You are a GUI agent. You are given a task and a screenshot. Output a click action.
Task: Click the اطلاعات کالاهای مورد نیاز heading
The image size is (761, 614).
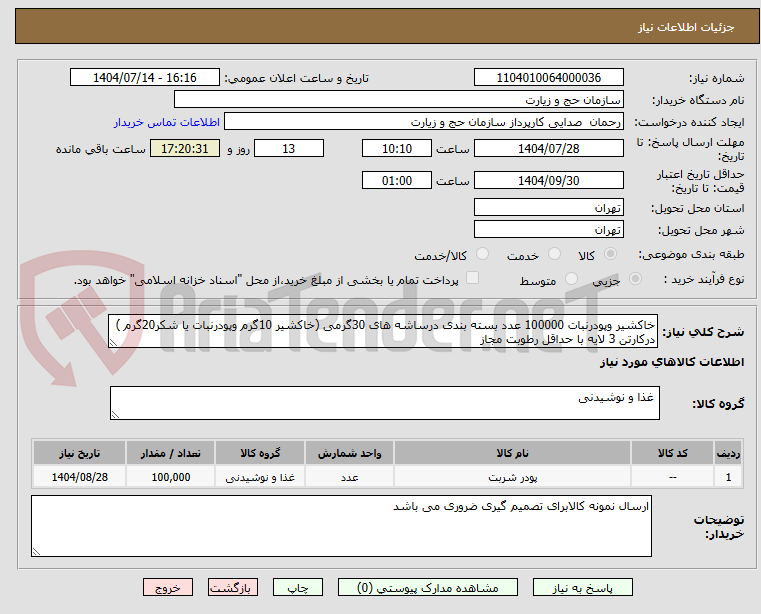(672, 362)
